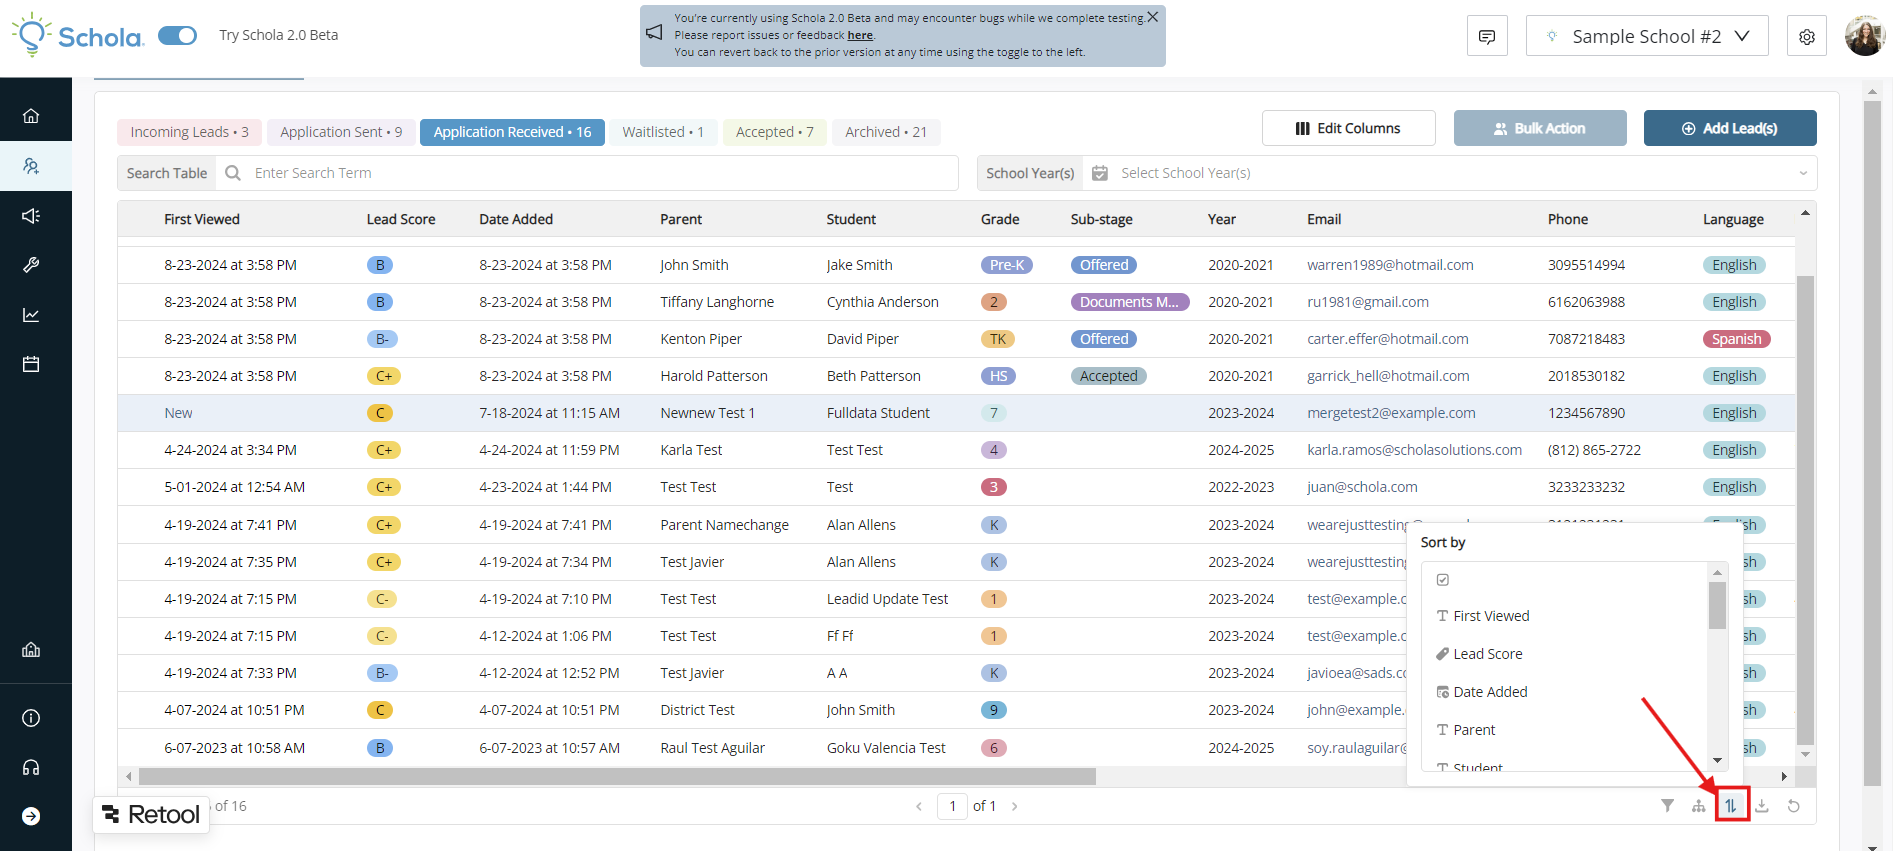Open the headset Support sidebar icon
Viewport: 1893px width, 851px height.
click(31, 767)
